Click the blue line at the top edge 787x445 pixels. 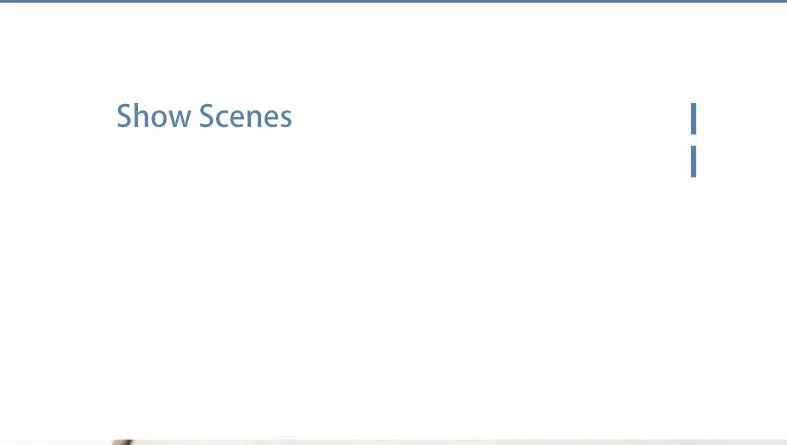(x=394, y=2)
